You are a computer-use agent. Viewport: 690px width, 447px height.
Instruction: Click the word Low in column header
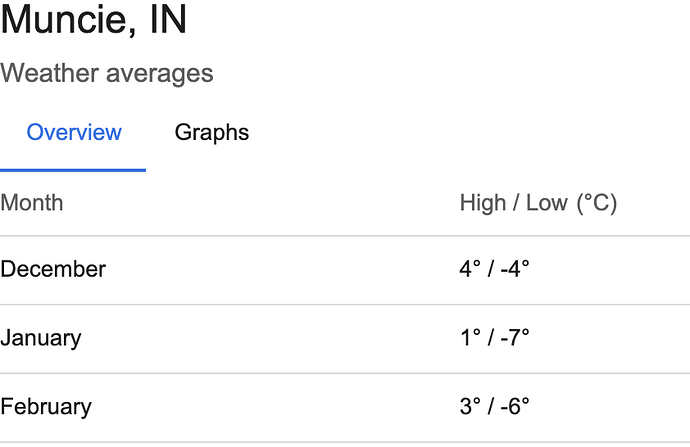pos(547,203)
